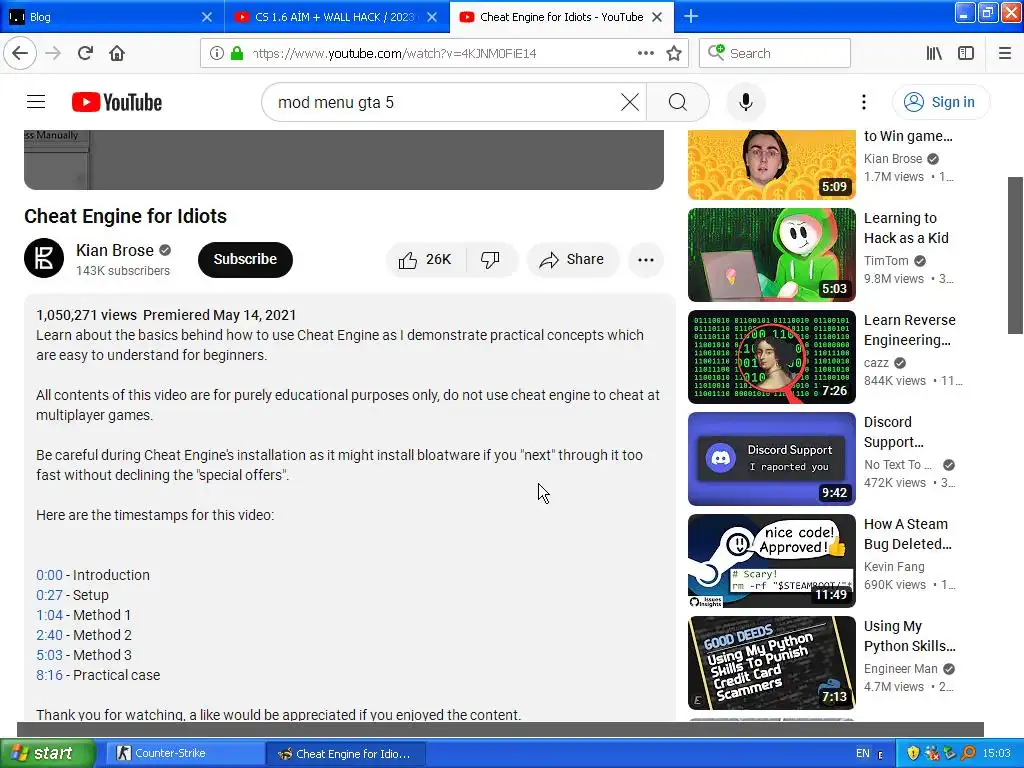Open the browser home page icon
The image size is (1024, 768).
(117, 54)
